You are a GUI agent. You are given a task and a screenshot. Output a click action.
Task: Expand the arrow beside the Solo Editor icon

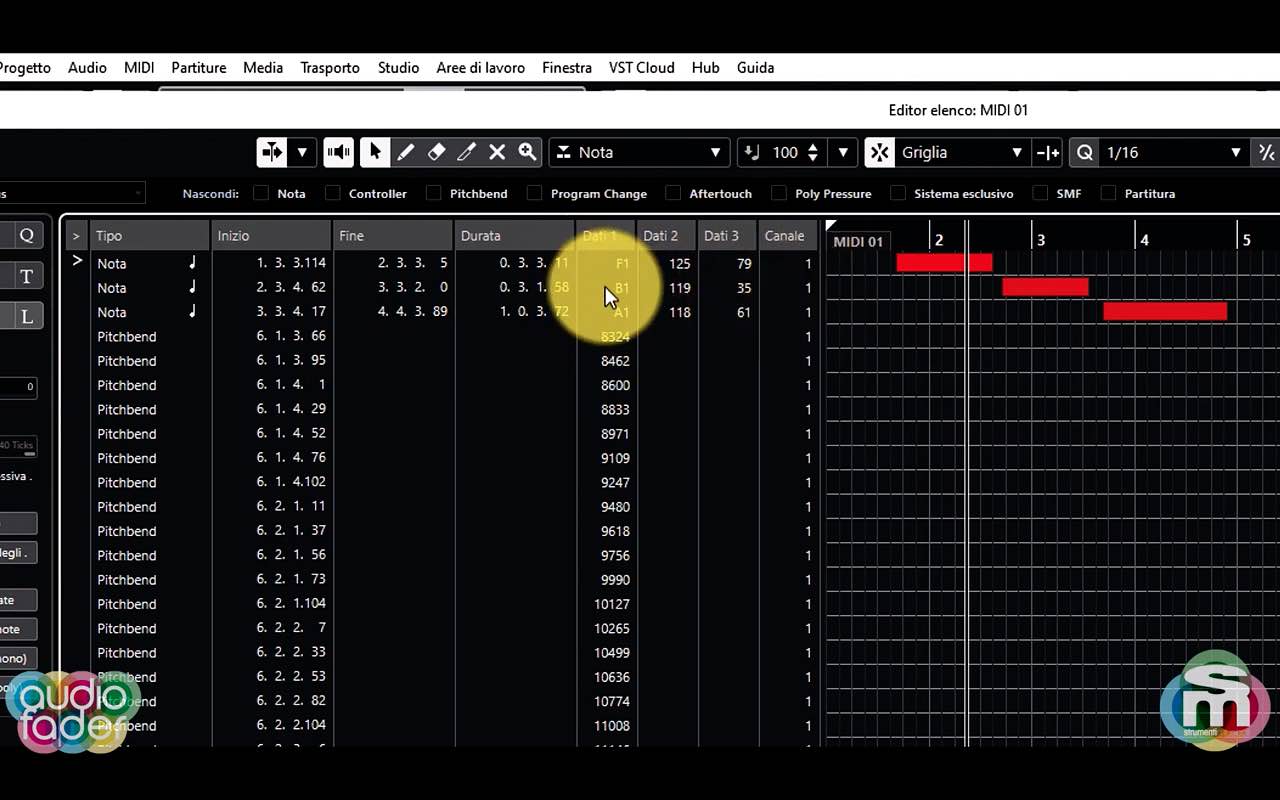302,152
